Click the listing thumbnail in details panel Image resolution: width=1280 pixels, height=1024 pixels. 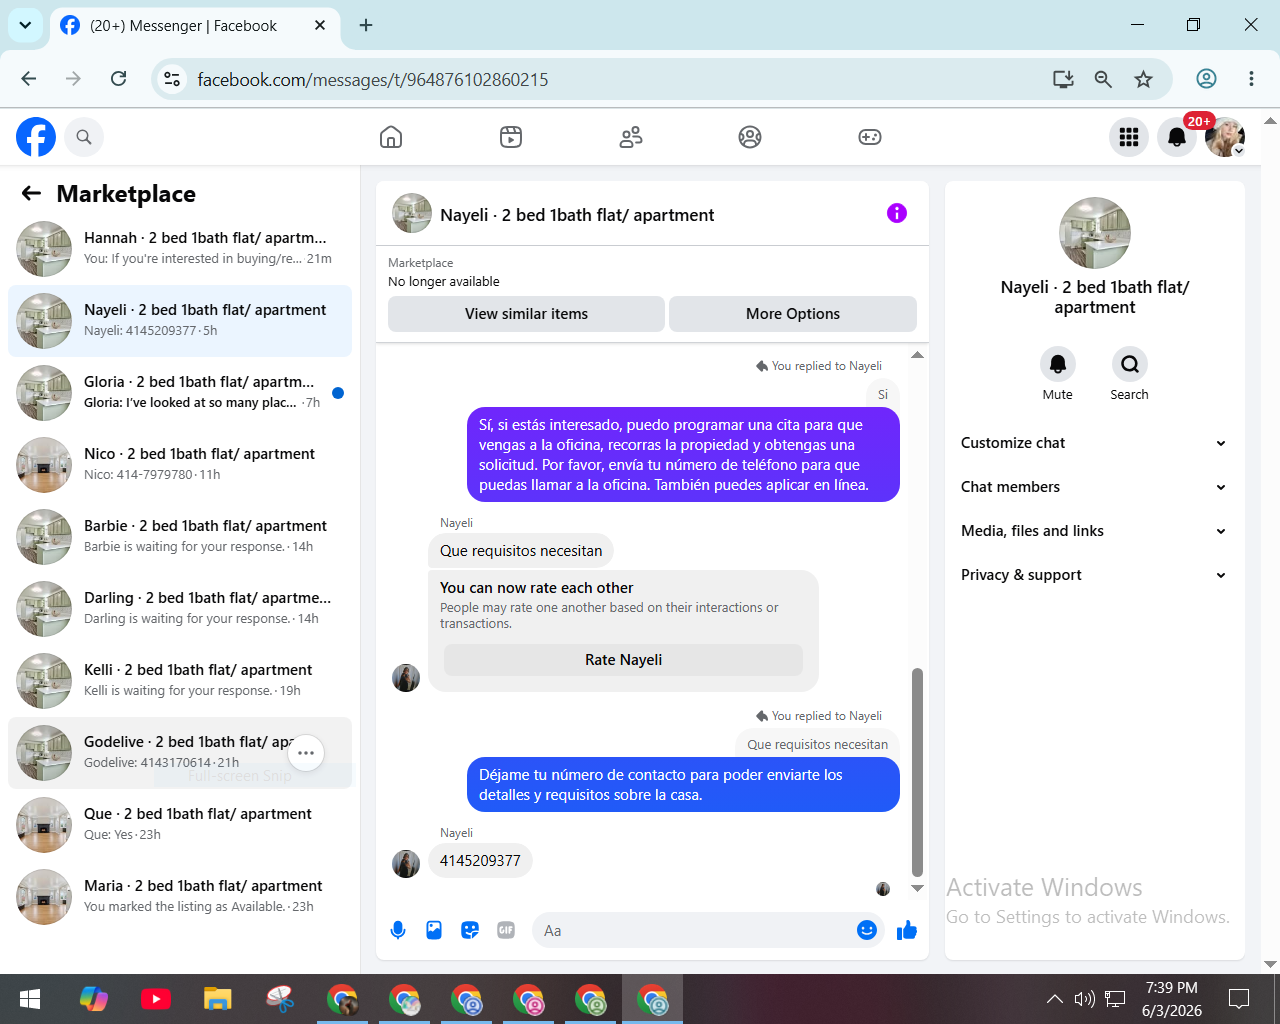click(x=1095, y=233)
